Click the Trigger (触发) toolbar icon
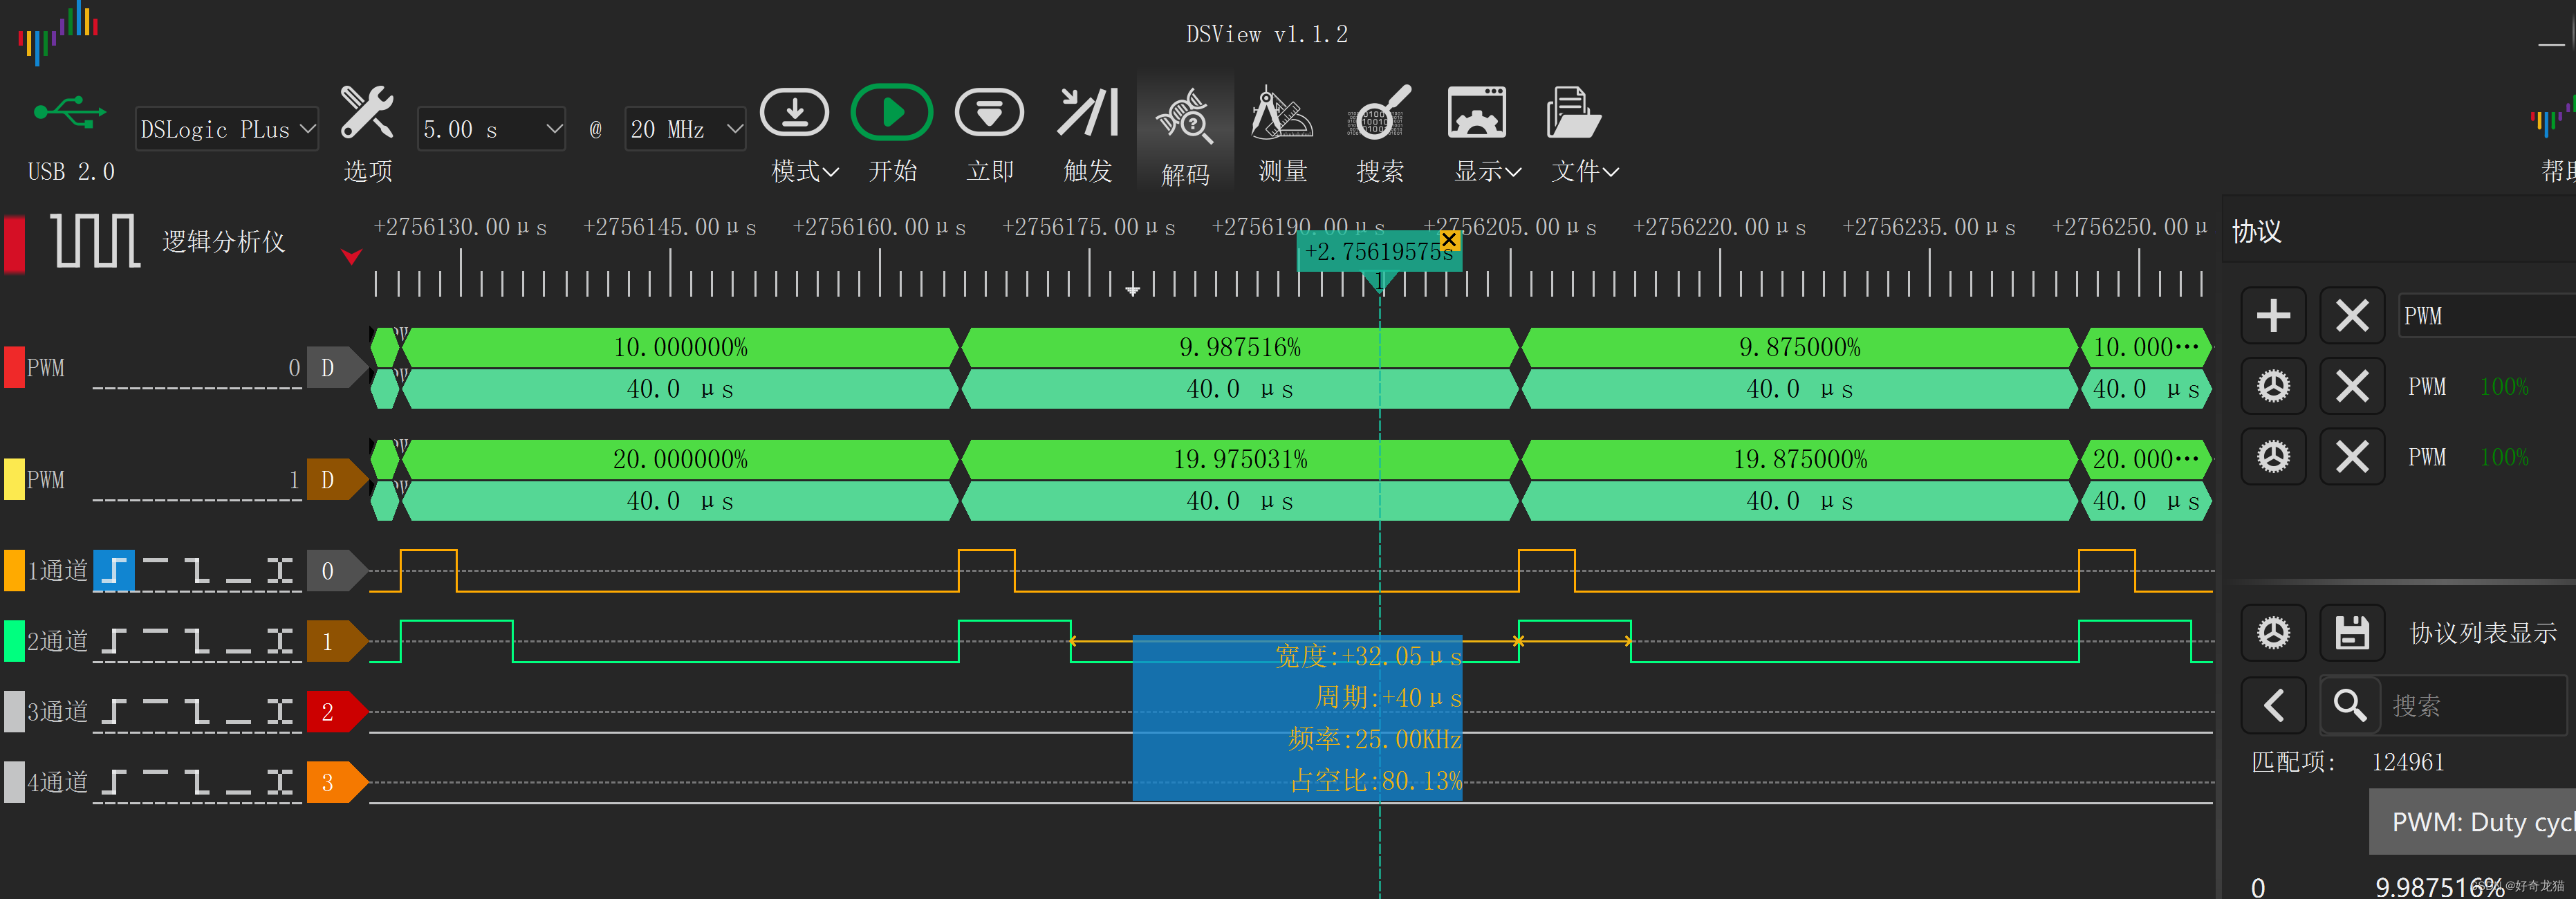 click(1087, 113)
